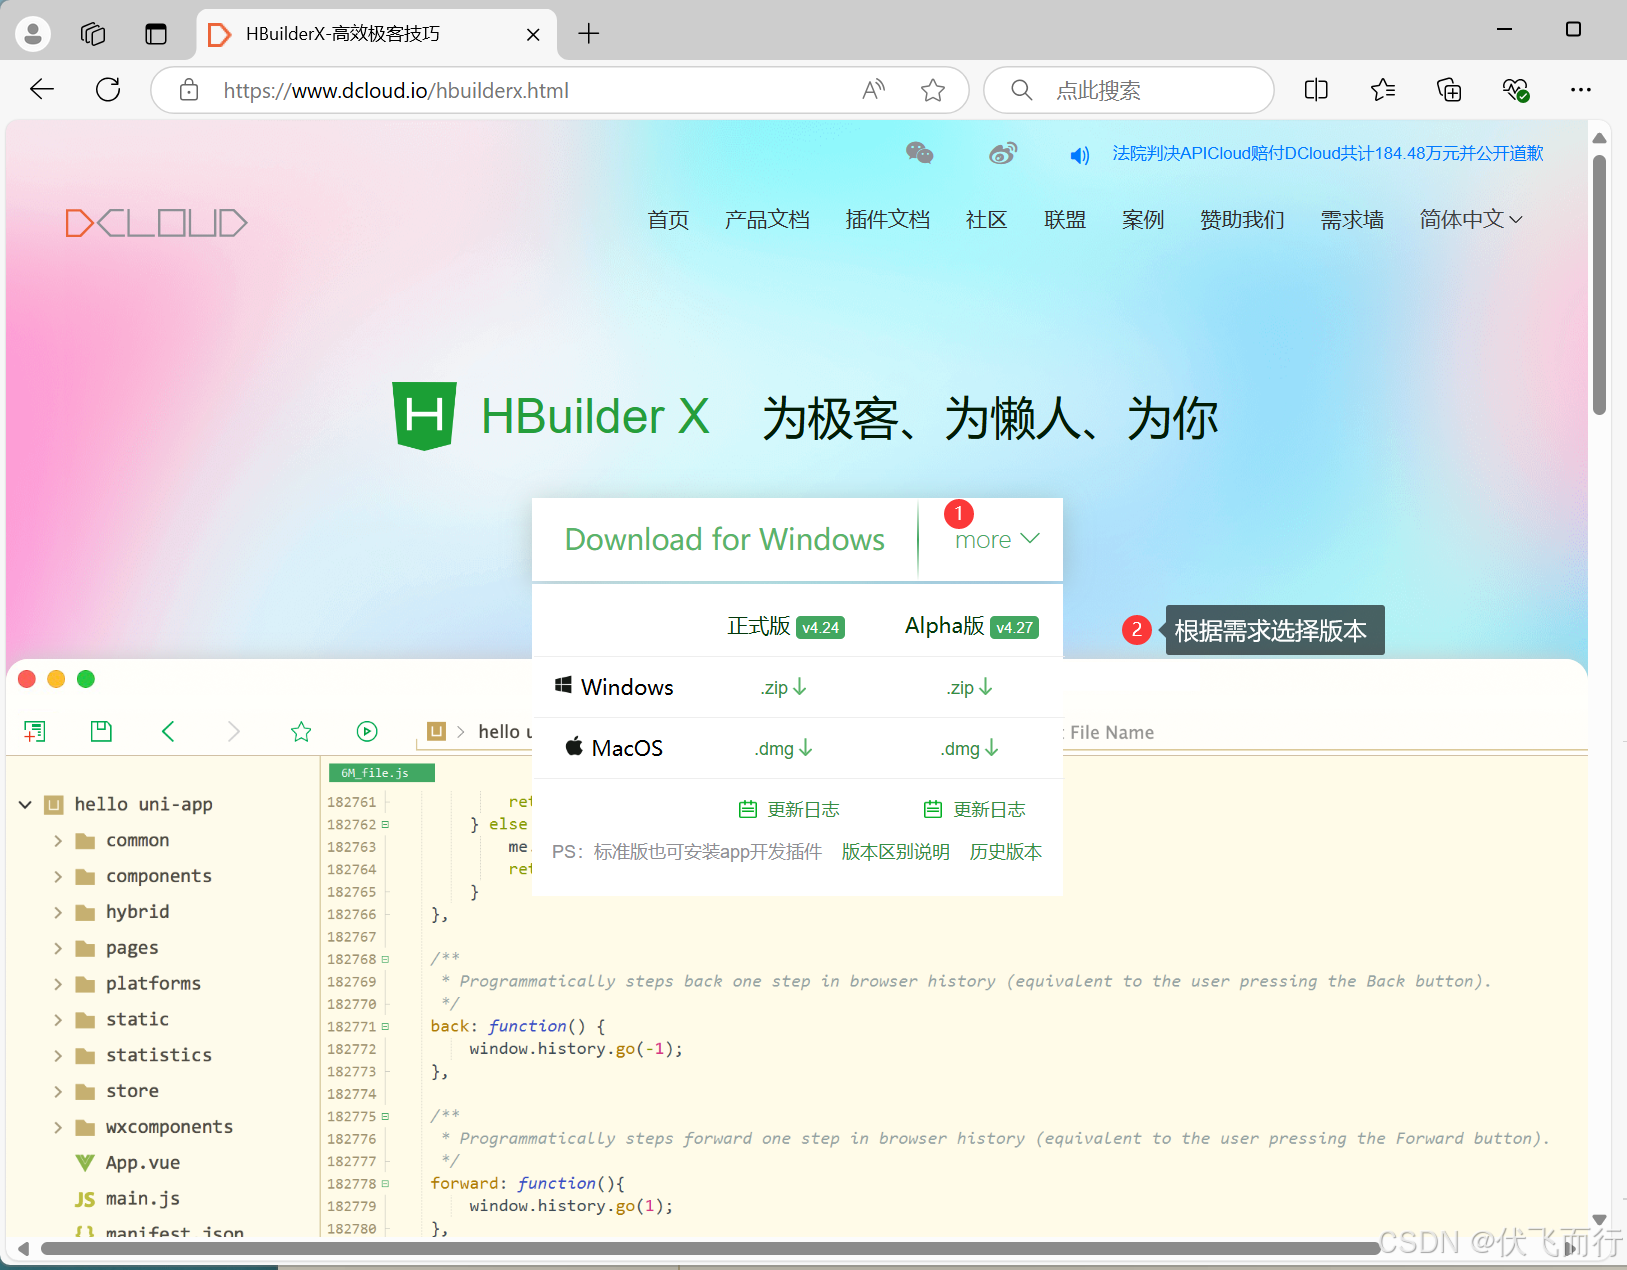Open the 简体中文 language dropdown
The height and width of the screenshot is (1270, 1627).
click(x=1469, y=219)
